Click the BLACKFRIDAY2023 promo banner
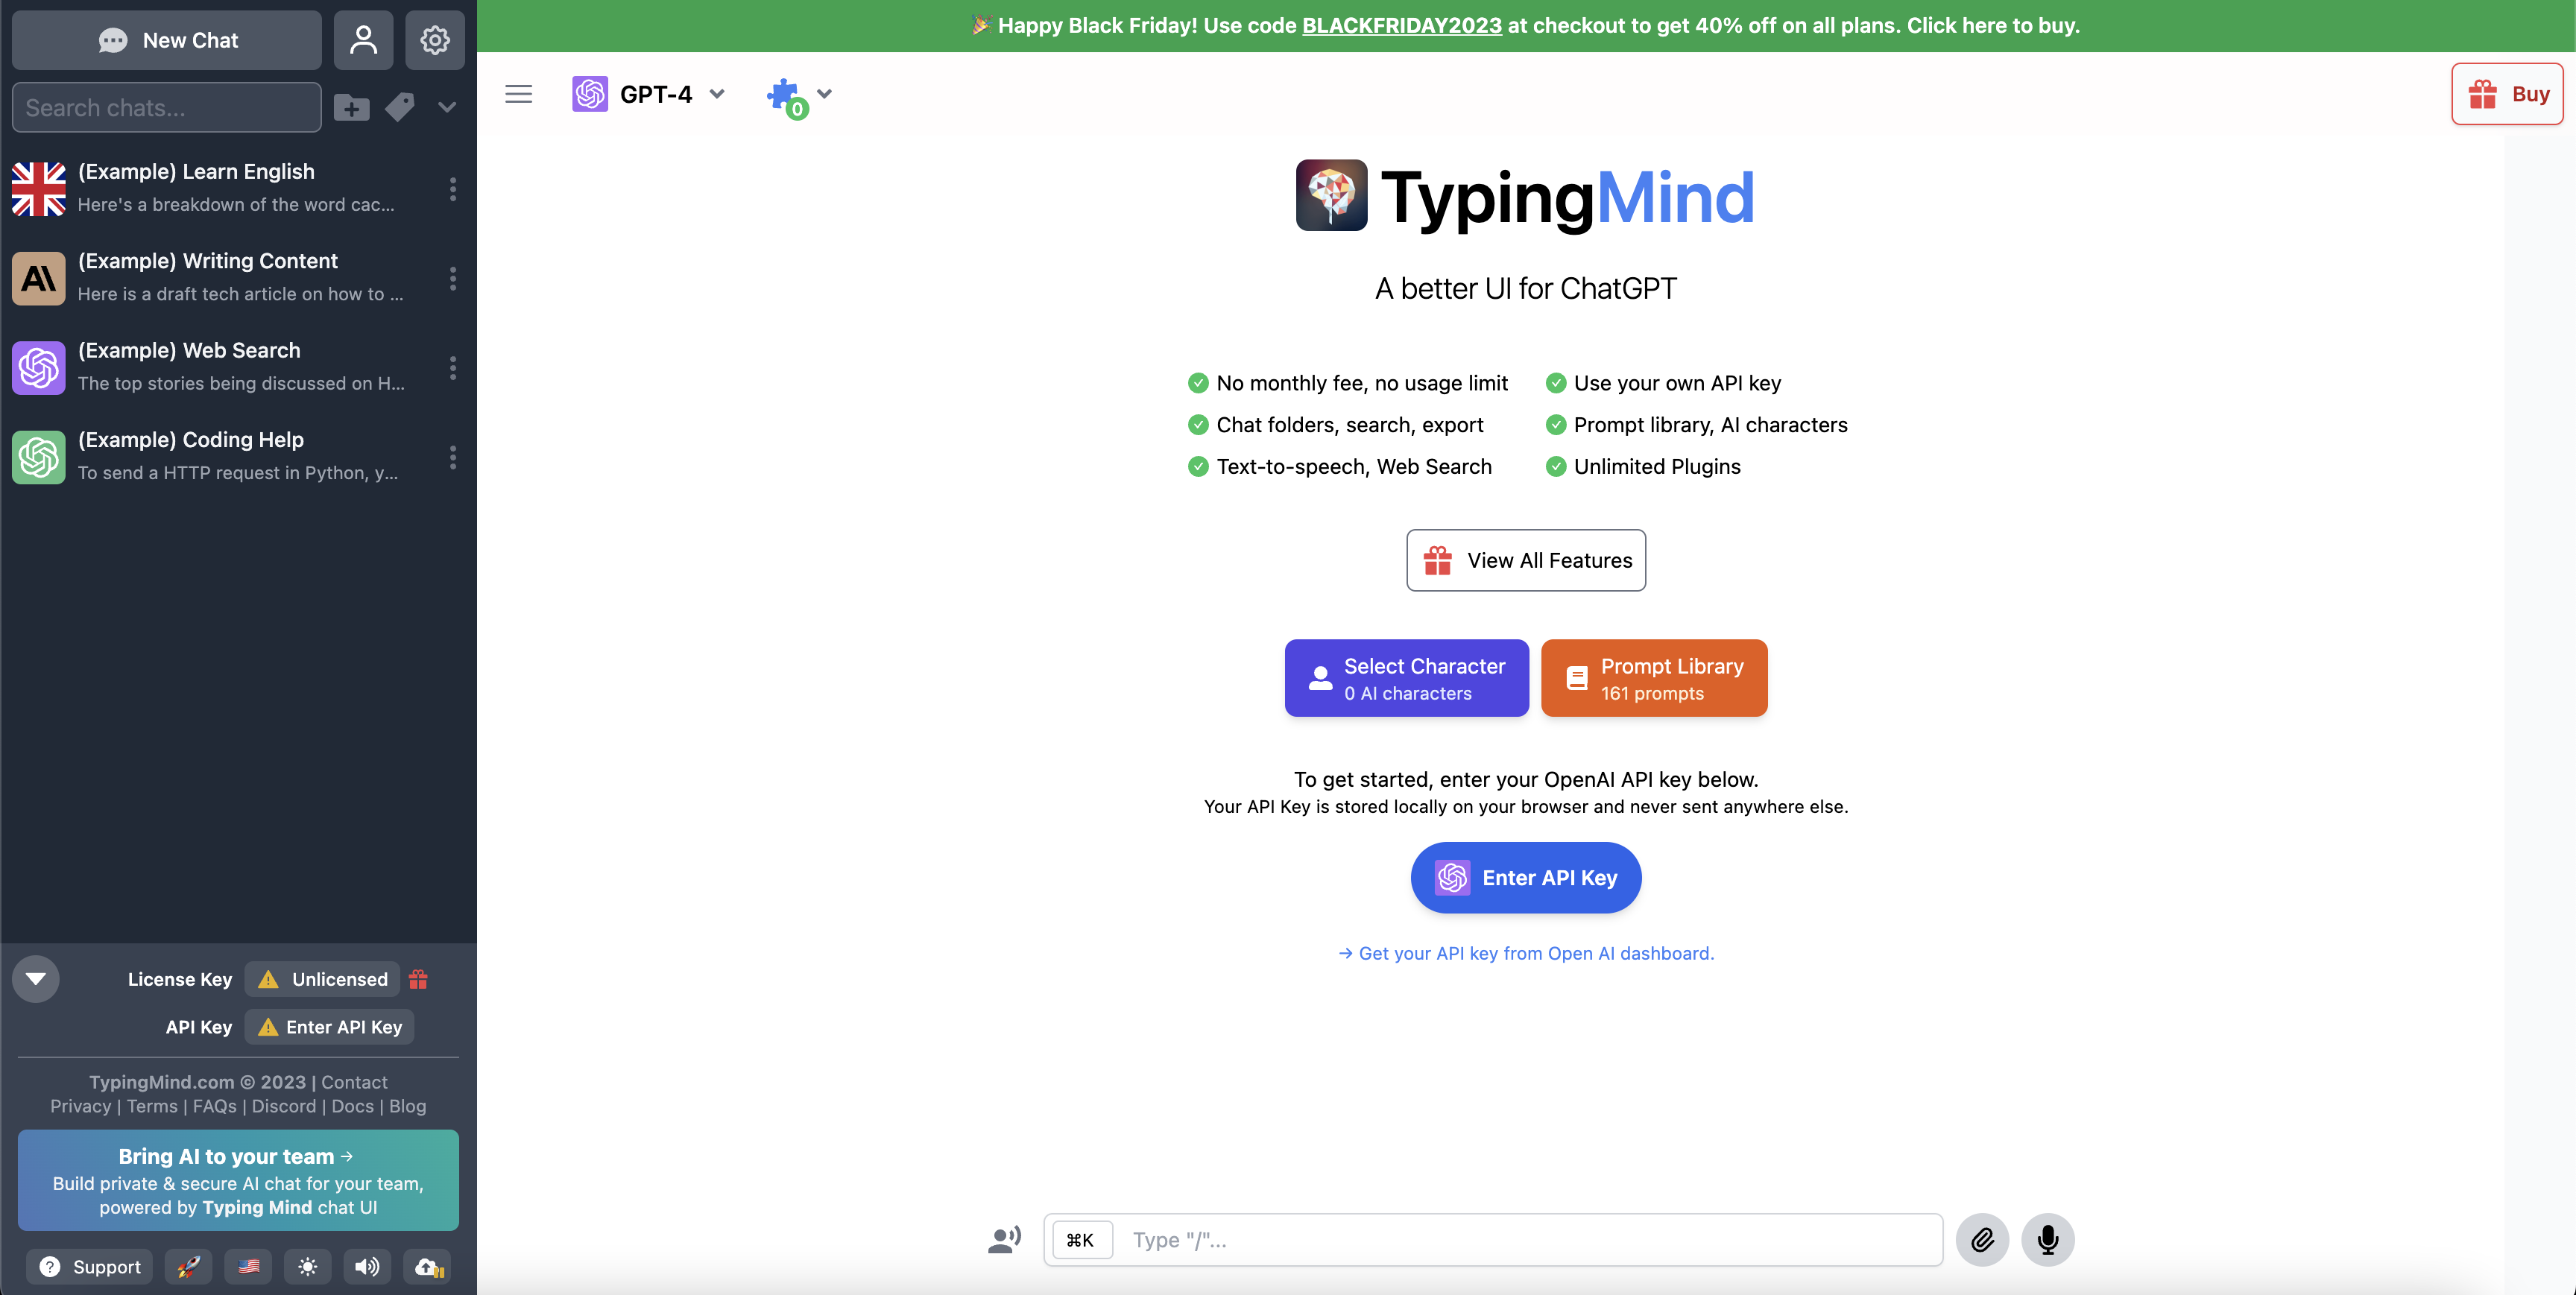 pyautogui.click(x=1526, y=25)
